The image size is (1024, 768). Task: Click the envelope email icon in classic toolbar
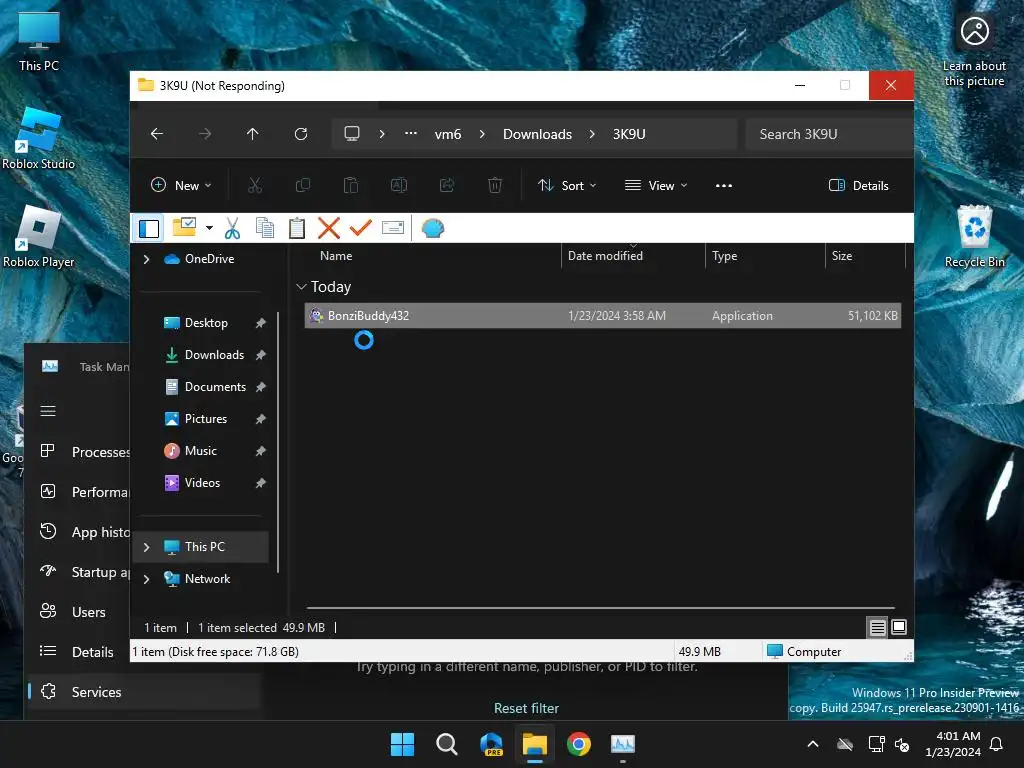(x=392, y=227)
